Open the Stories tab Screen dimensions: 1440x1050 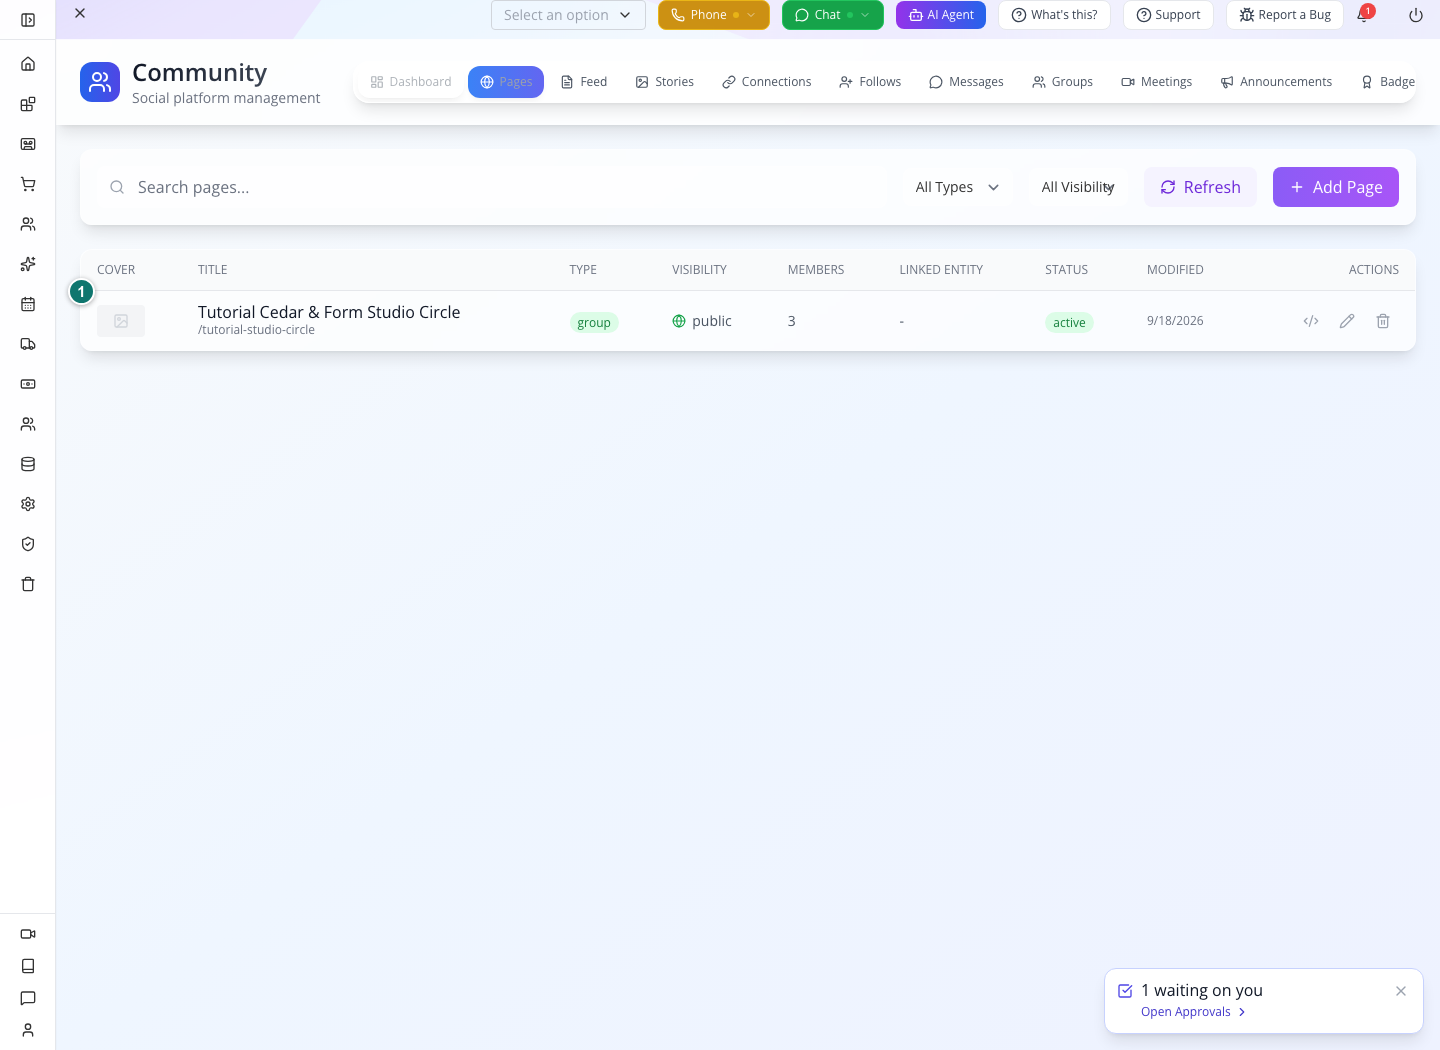pyautogui.click(x=665, y=82)
